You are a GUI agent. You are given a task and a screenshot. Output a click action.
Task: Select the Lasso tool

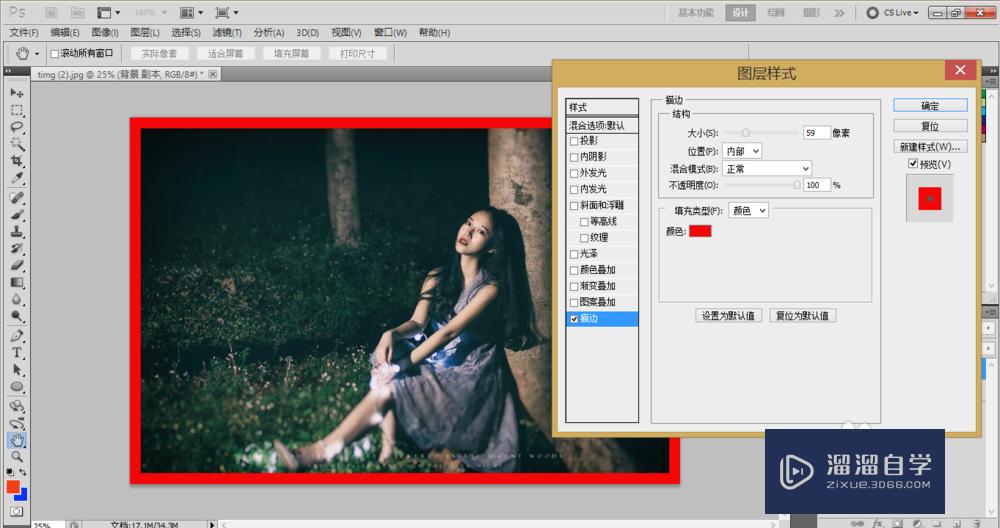pos(17,127)
